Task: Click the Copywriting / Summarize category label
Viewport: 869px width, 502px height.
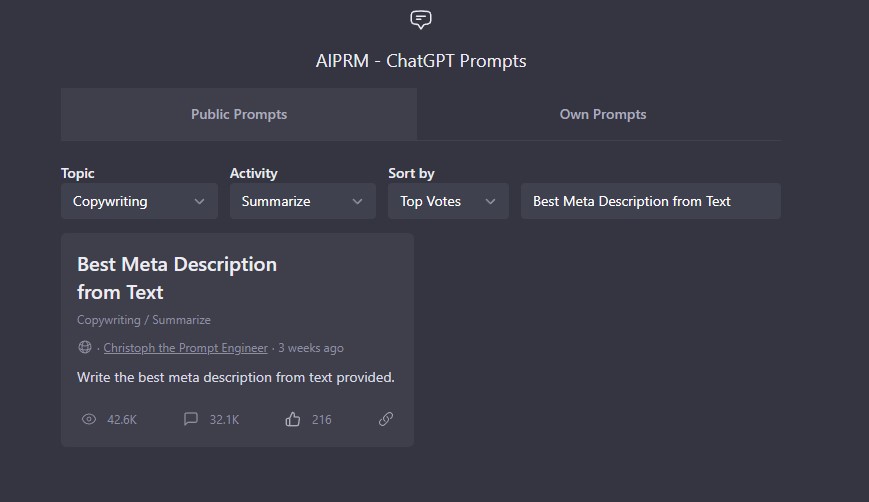Action: [144, 320]
